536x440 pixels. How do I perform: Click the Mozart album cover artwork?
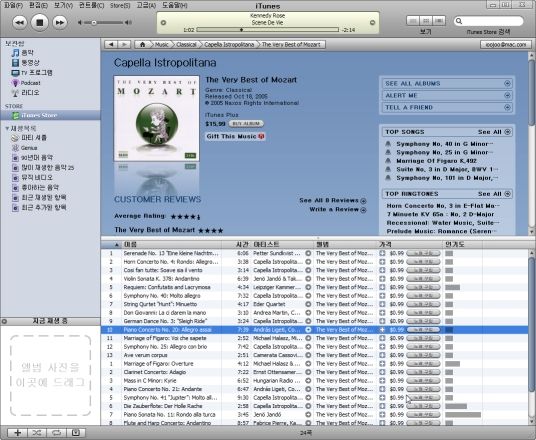pos(157,118)
